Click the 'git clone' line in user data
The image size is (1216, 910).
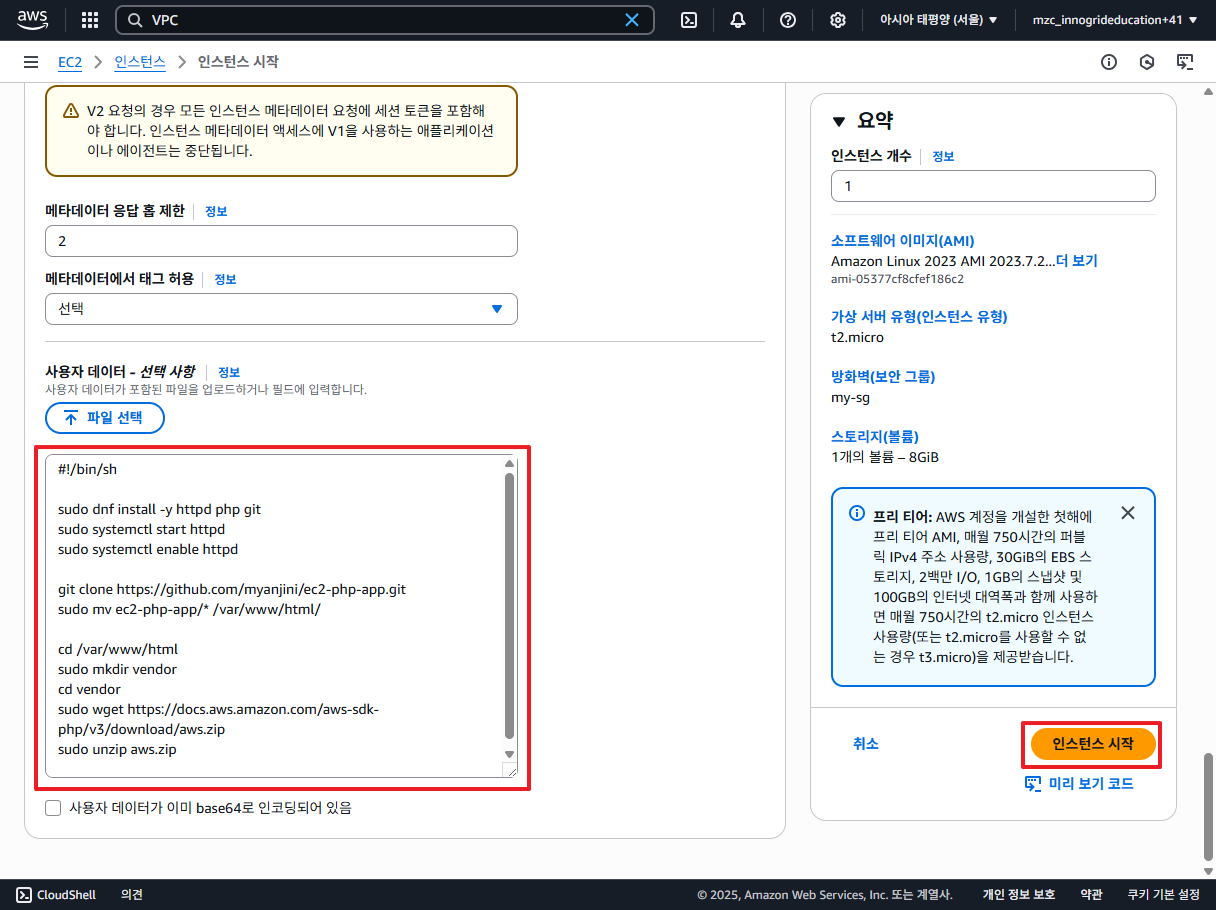(x=232, y=589)
